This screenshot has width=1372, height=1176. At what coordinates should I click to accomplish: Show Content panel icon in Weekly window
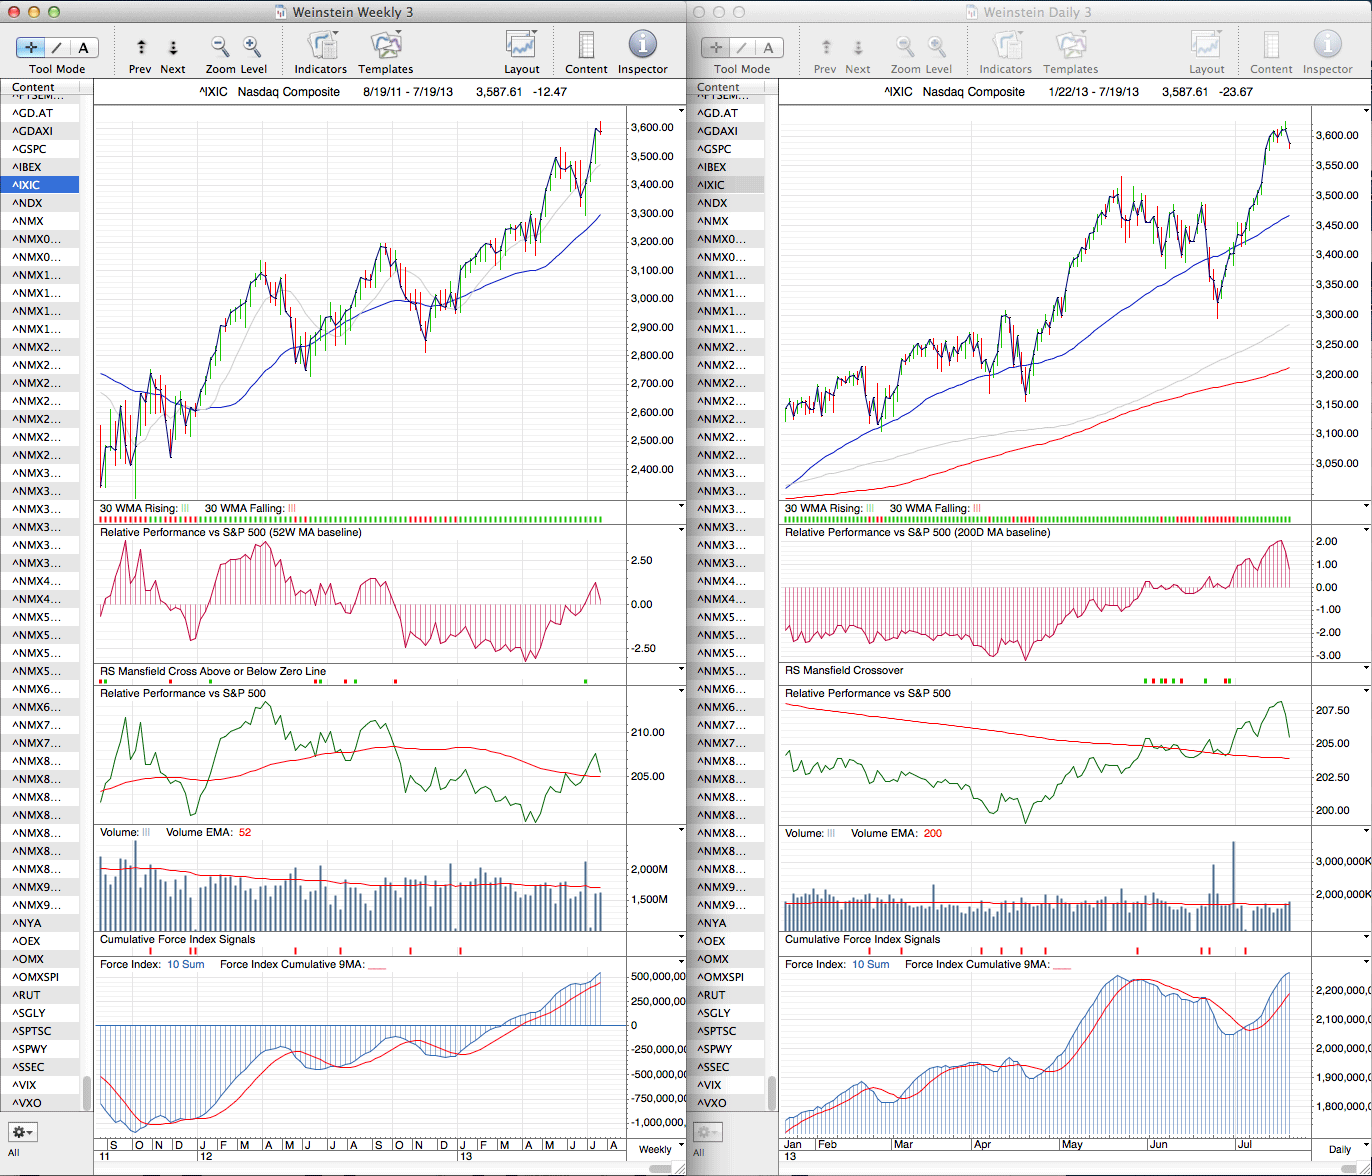point(586,45)
